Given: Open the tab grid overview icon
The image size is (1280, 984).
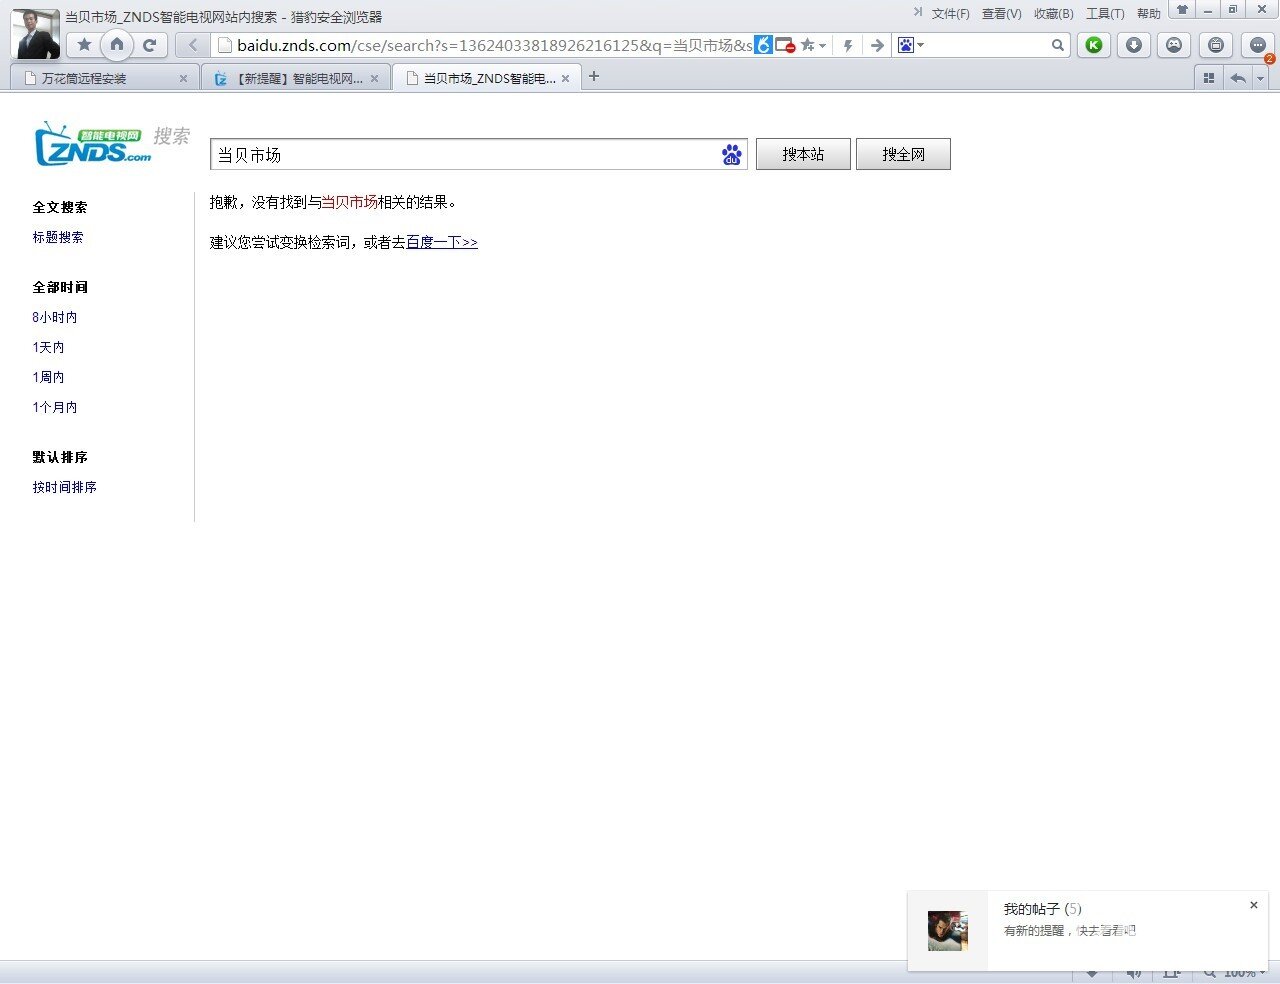Looking at the screenshot, I should click(x=1209, y=78).
